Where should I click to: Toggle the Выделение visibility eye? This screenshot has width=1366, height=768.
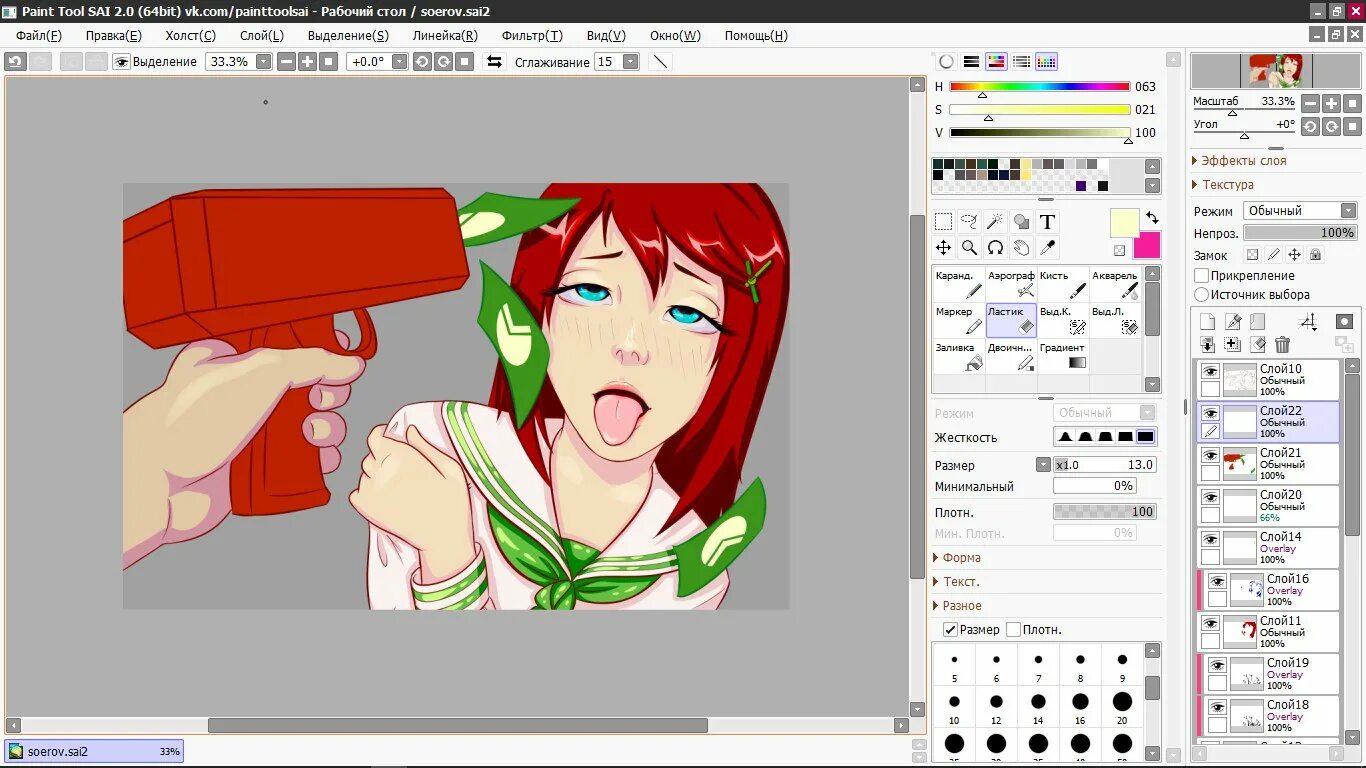tap(122, 62)
